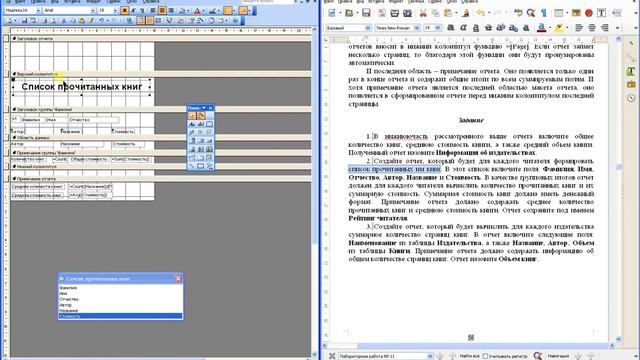Click the find bar search input field
The width and height of the screenshot is (640, 360).
382,356
